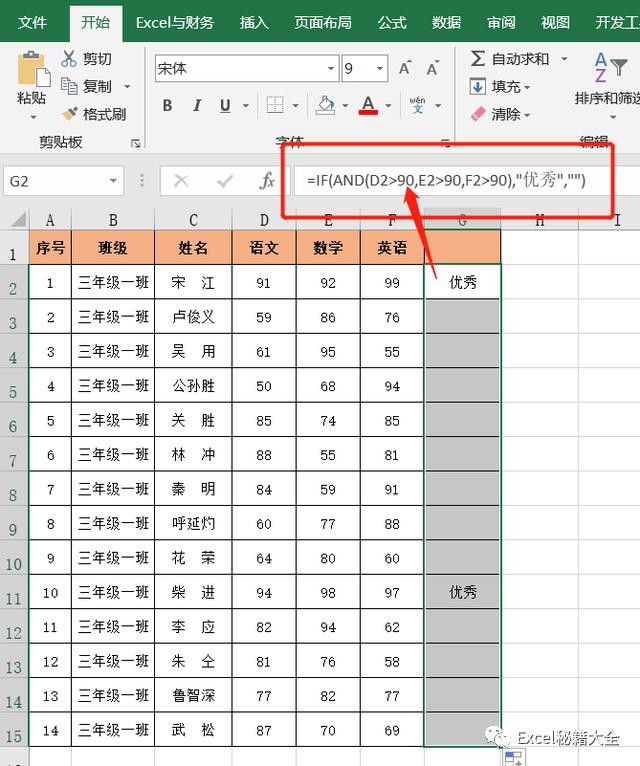Open the font size dropdown
This screenshot has width=640, height=766.
[380, 69]
